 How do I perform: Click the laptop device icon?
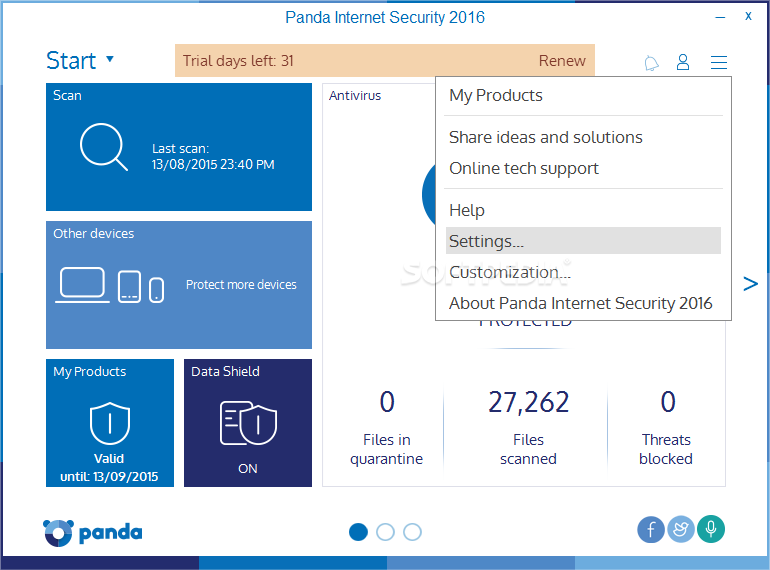point(82,285)
